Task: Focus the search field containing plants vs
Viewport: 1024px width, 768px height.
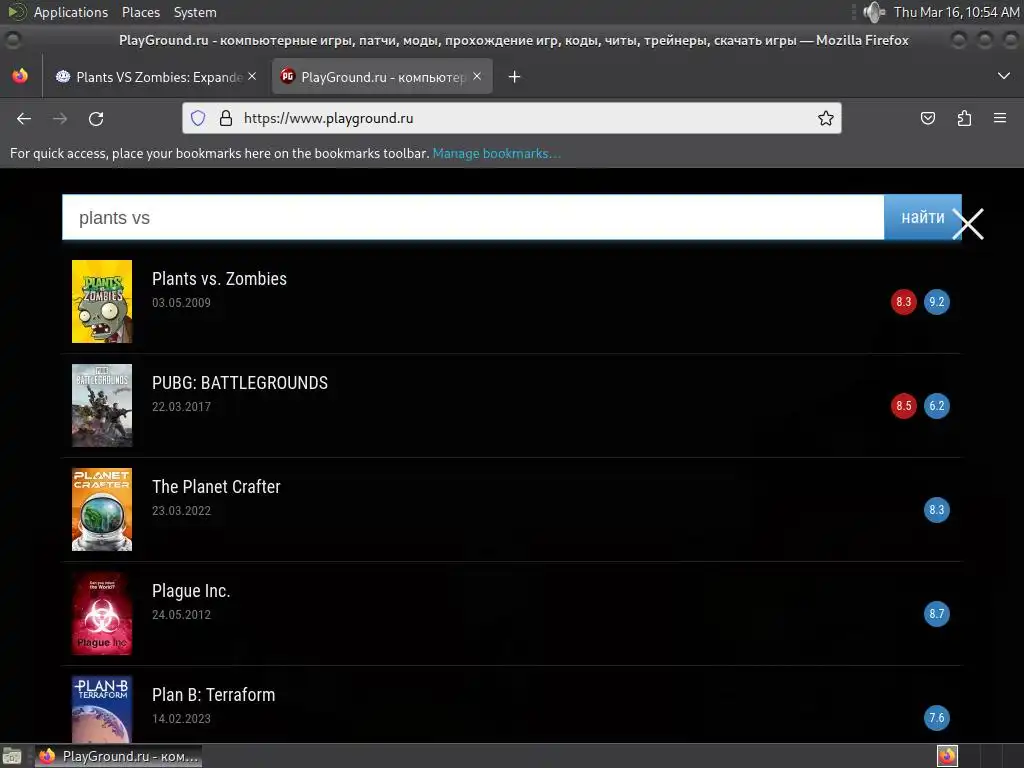Action: click(473, 217)
